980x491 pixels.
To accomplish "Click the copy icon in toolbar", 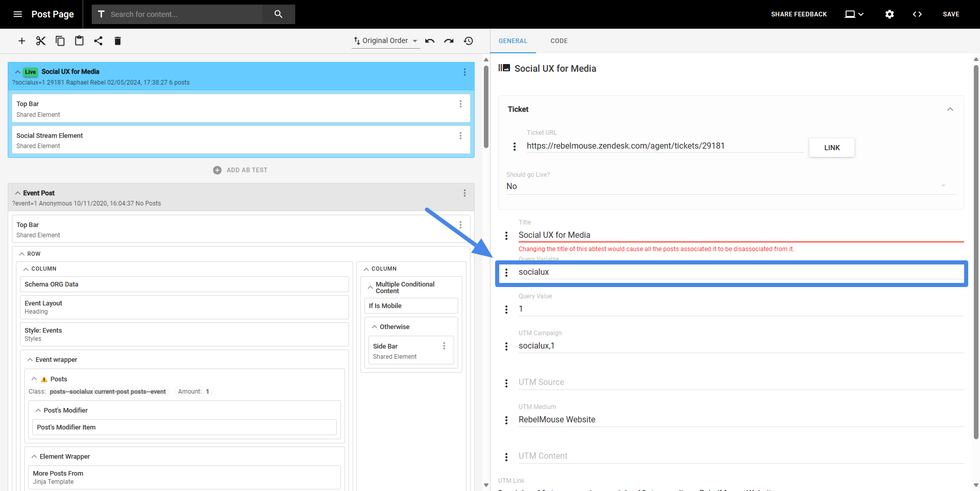I will [x=60, y=41].
